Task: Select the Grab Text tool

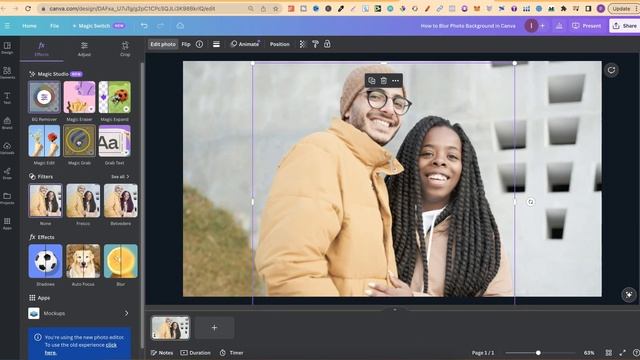Action: tap(115, 141)
